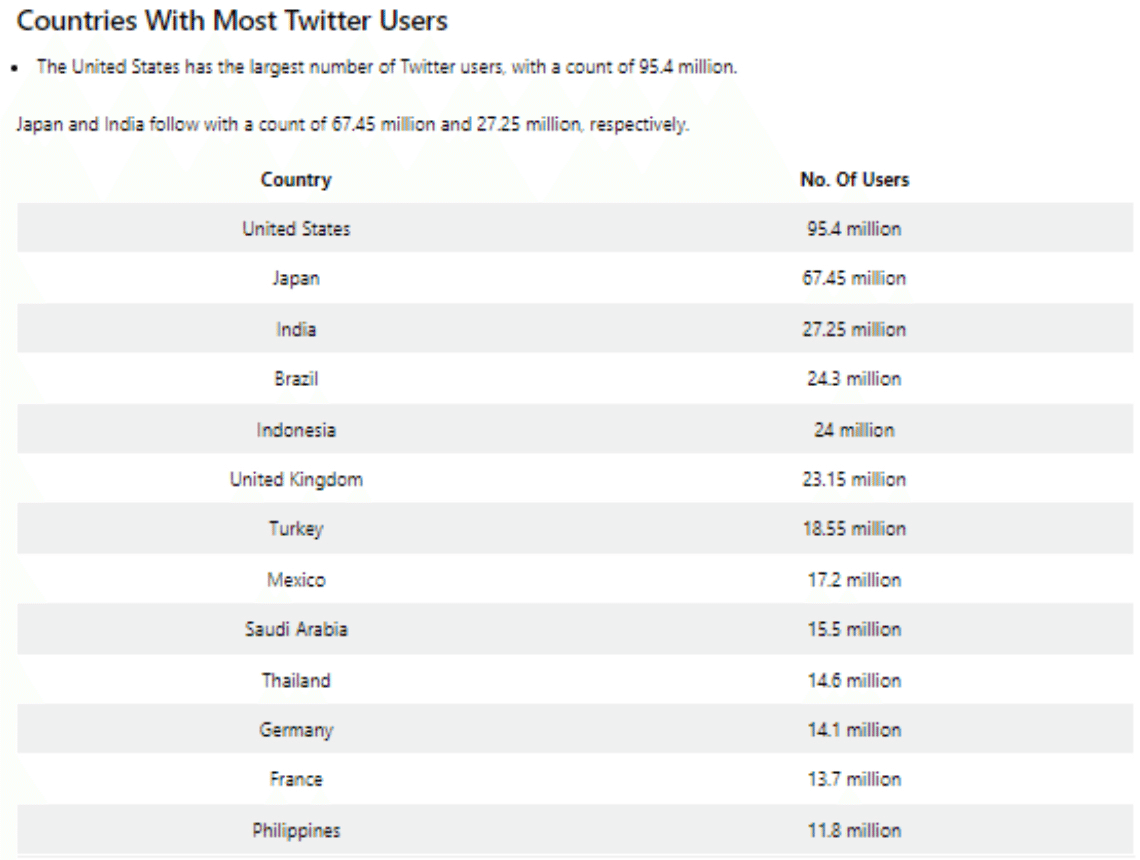Click the '67.45 million' table value

click(x=854, y=279)
